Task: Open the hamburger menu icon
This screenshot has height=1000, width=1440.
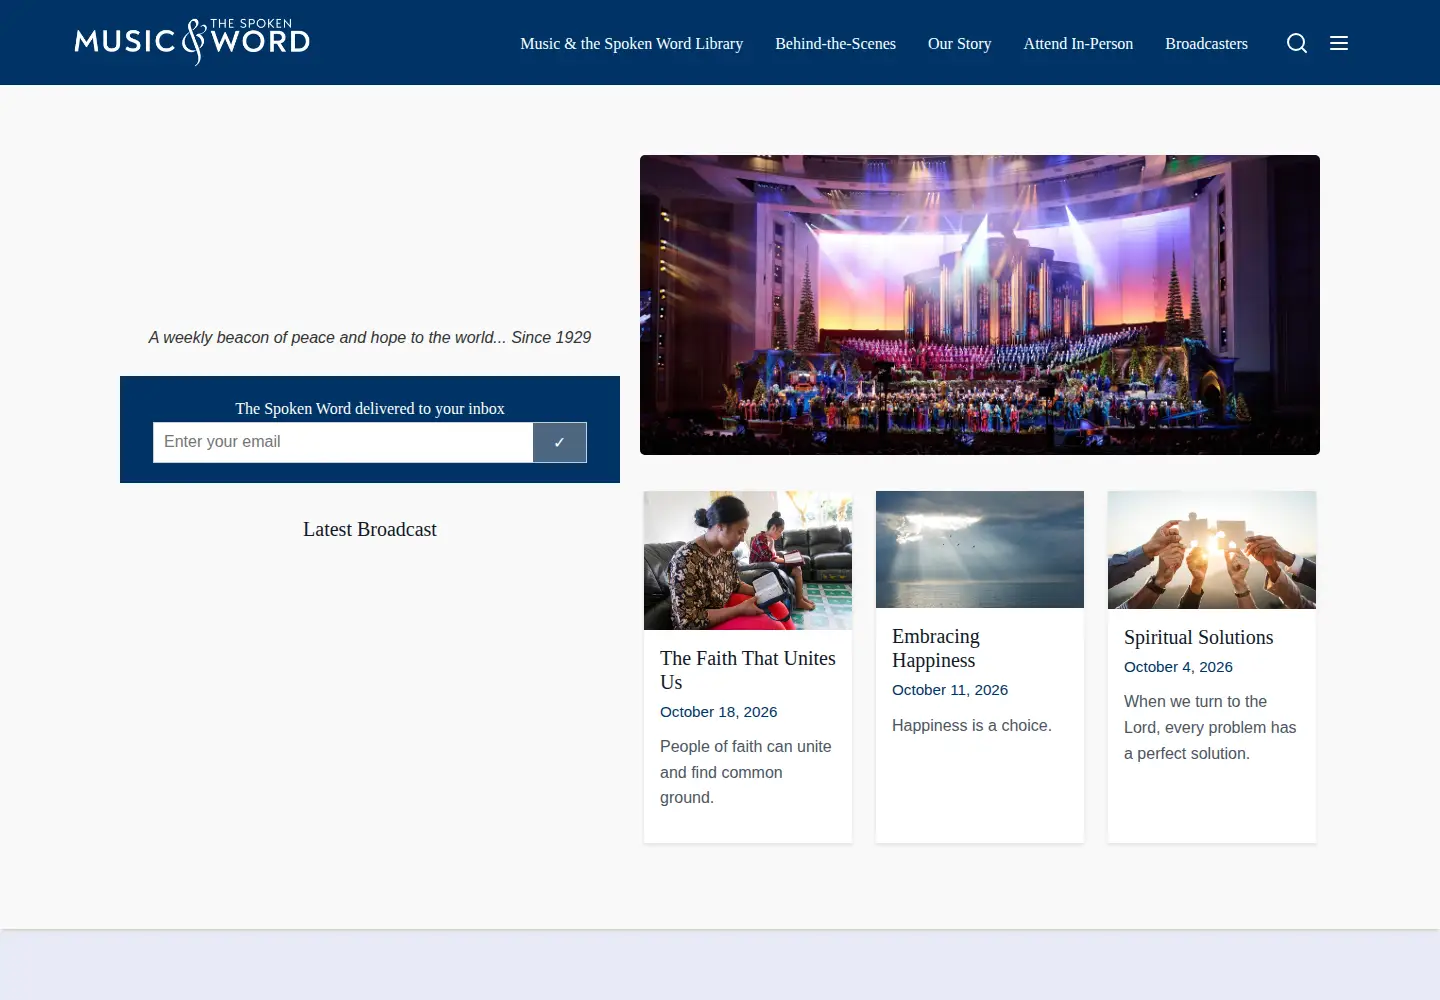Action: tap(1339, 43)
